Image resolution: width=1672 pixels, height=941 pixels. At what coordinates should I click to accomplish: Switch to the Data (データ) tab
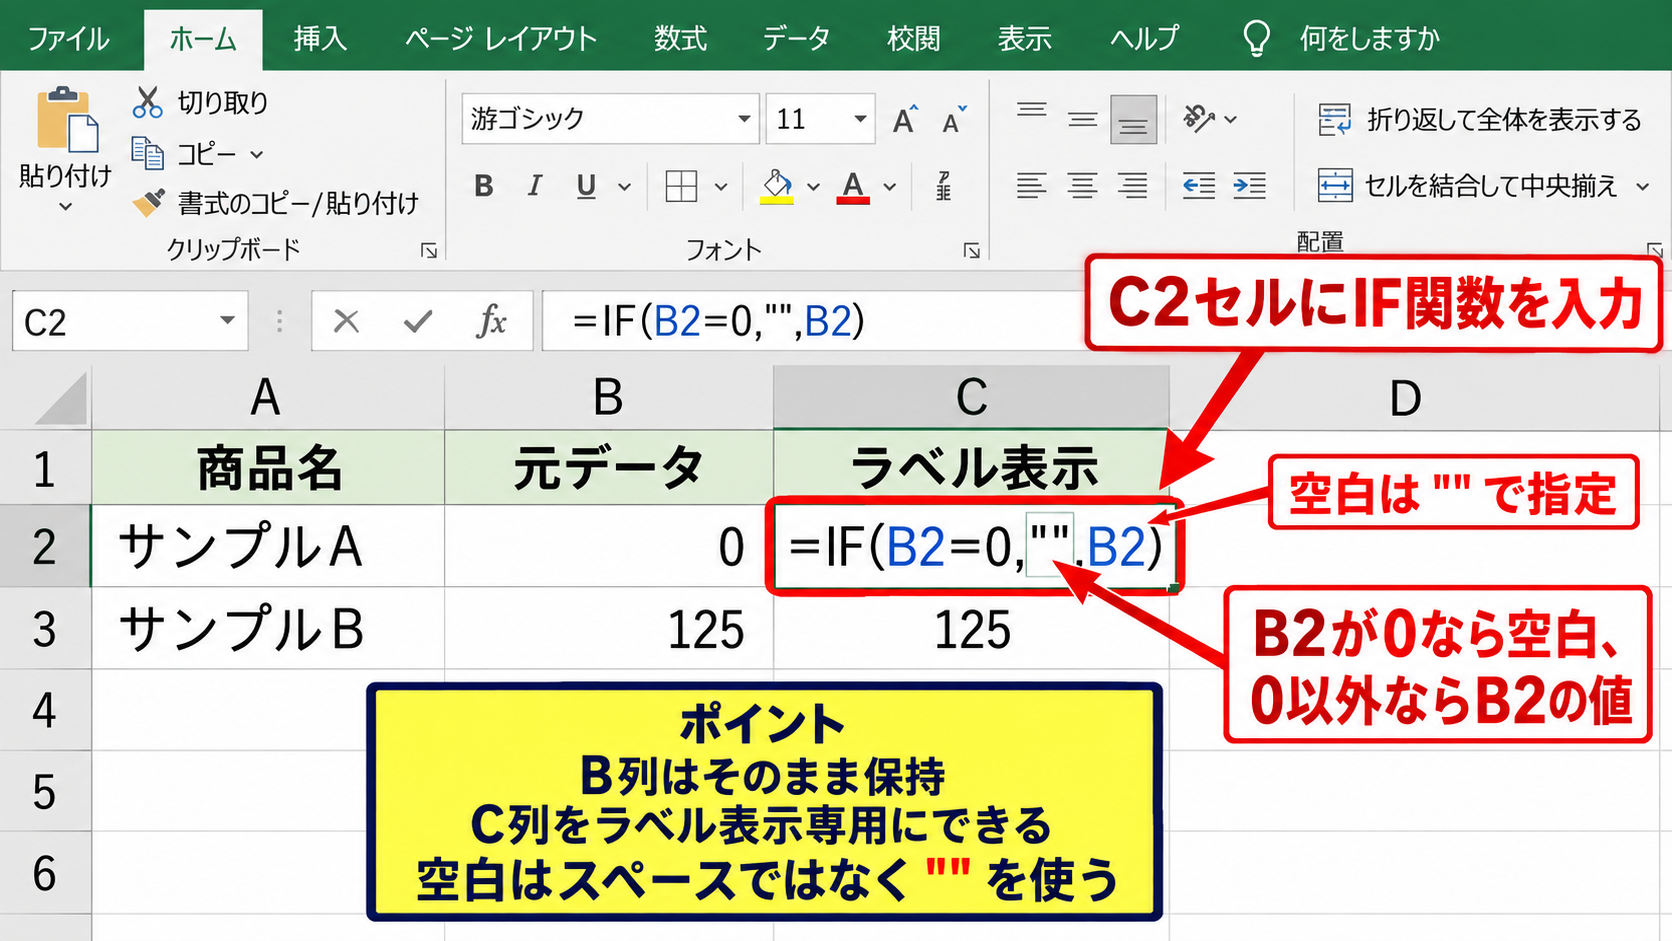click(796, 39)
